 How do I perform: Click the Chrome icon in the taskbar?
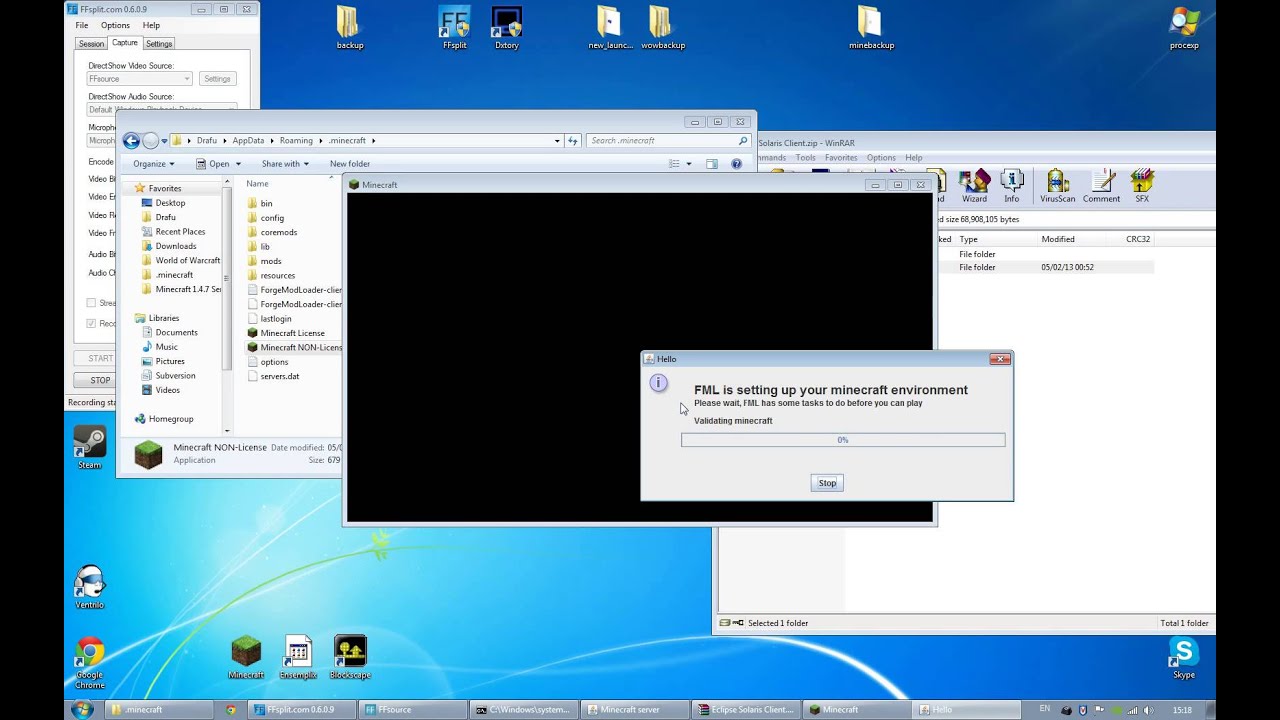(x=231, y=710)
